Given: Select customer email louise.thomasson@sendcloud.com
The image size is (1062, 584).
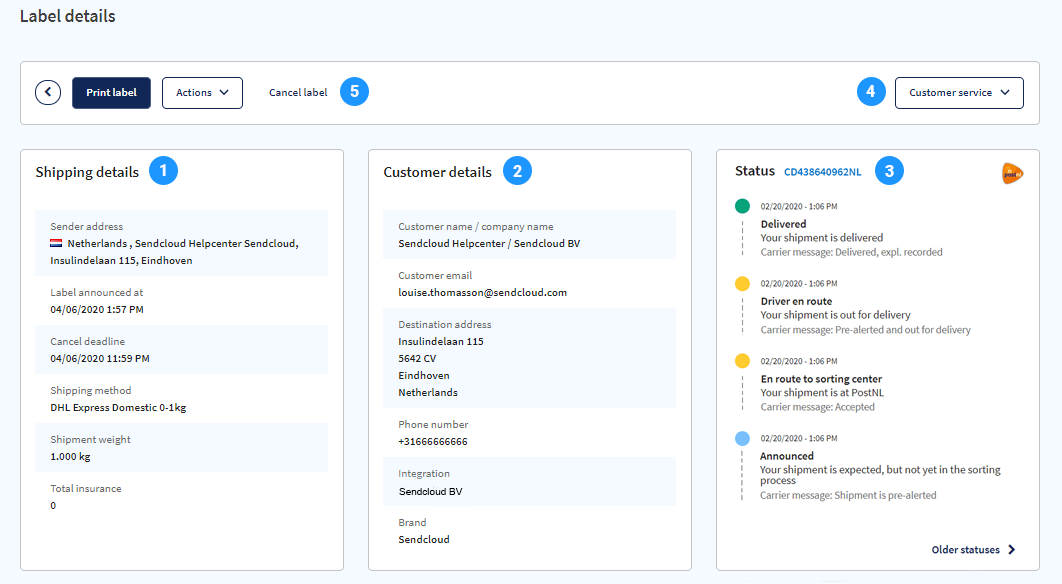Looking at the screenshot, I should (x=482, y=293).
